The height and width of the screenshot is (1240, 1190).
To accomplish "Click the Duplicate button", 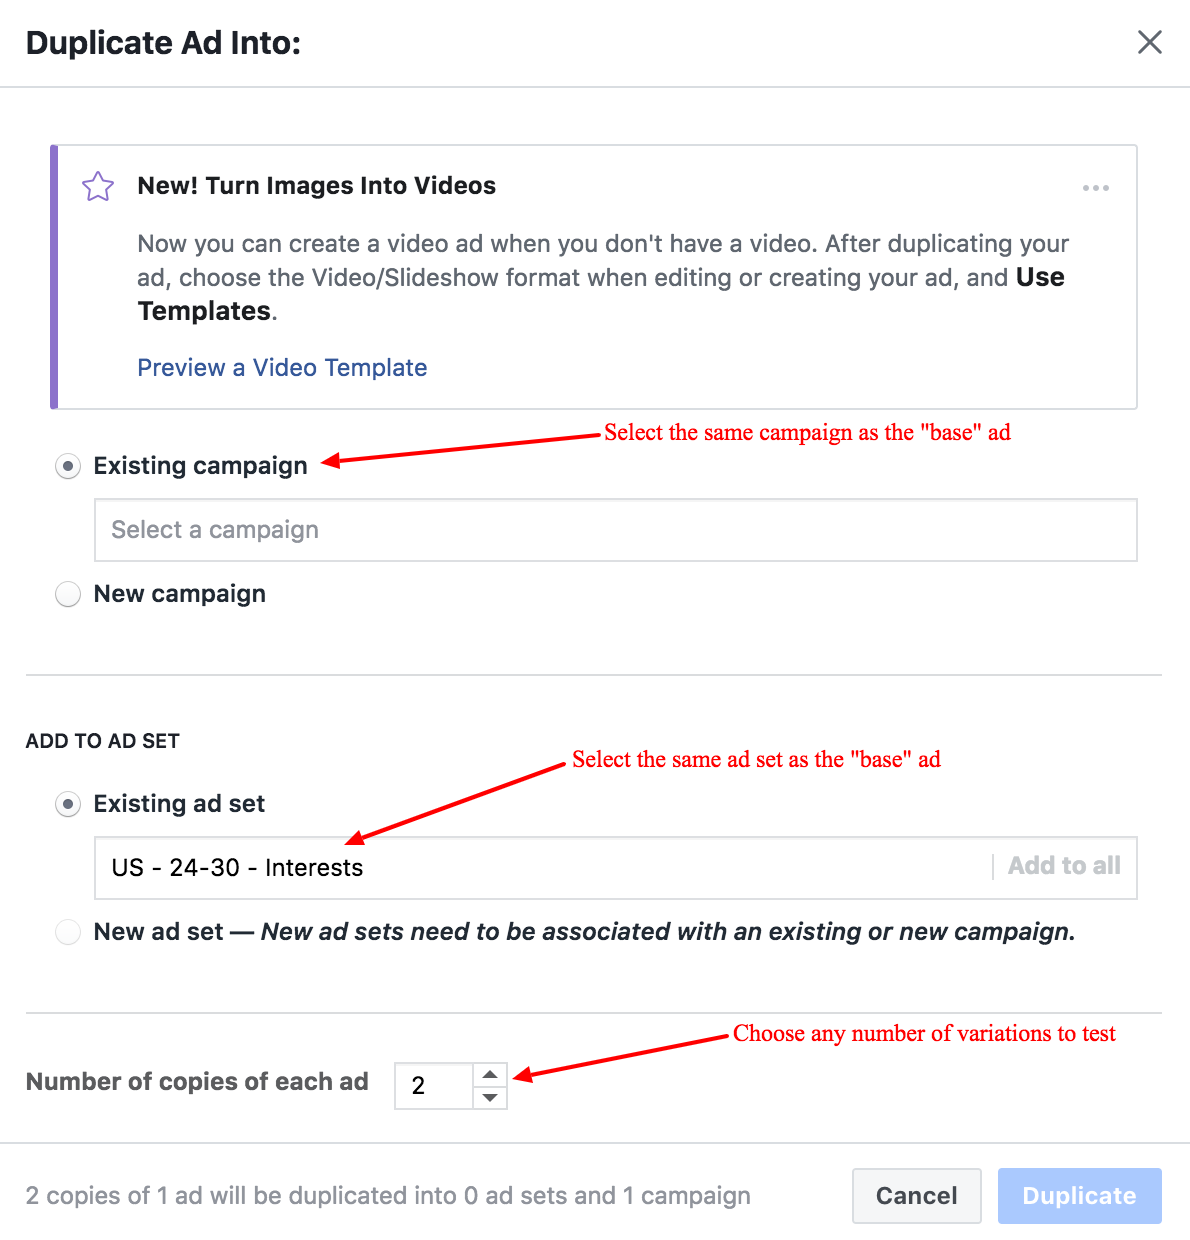I will [x=1079, y=1196].
